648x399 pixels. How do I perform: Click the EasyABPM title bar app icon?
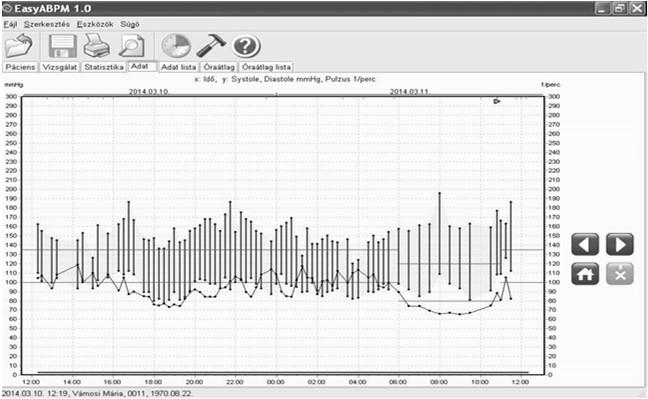pyautogui.click(x=7, y=8)
